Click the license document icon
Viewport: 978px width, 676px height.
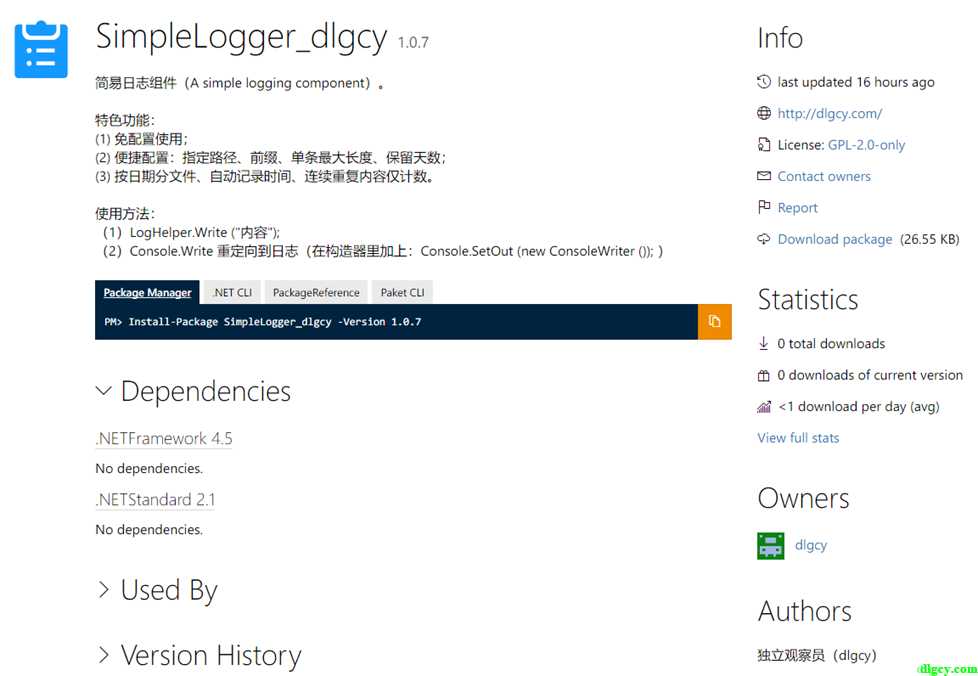(x=763, y=145)
